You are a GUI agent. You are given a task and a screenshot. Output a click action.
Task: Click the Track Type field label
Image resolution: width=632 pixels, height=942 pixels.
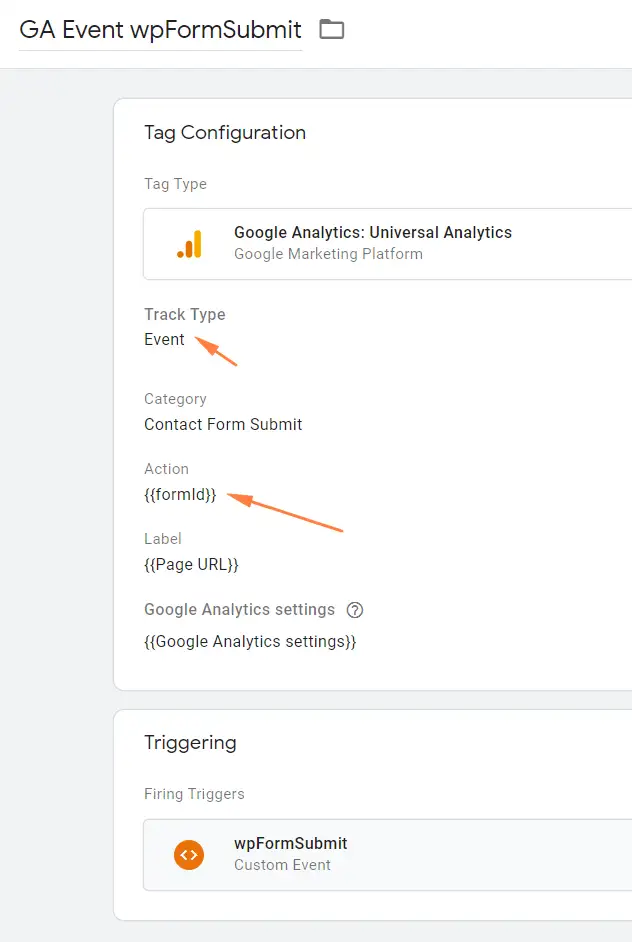[185, 314]
